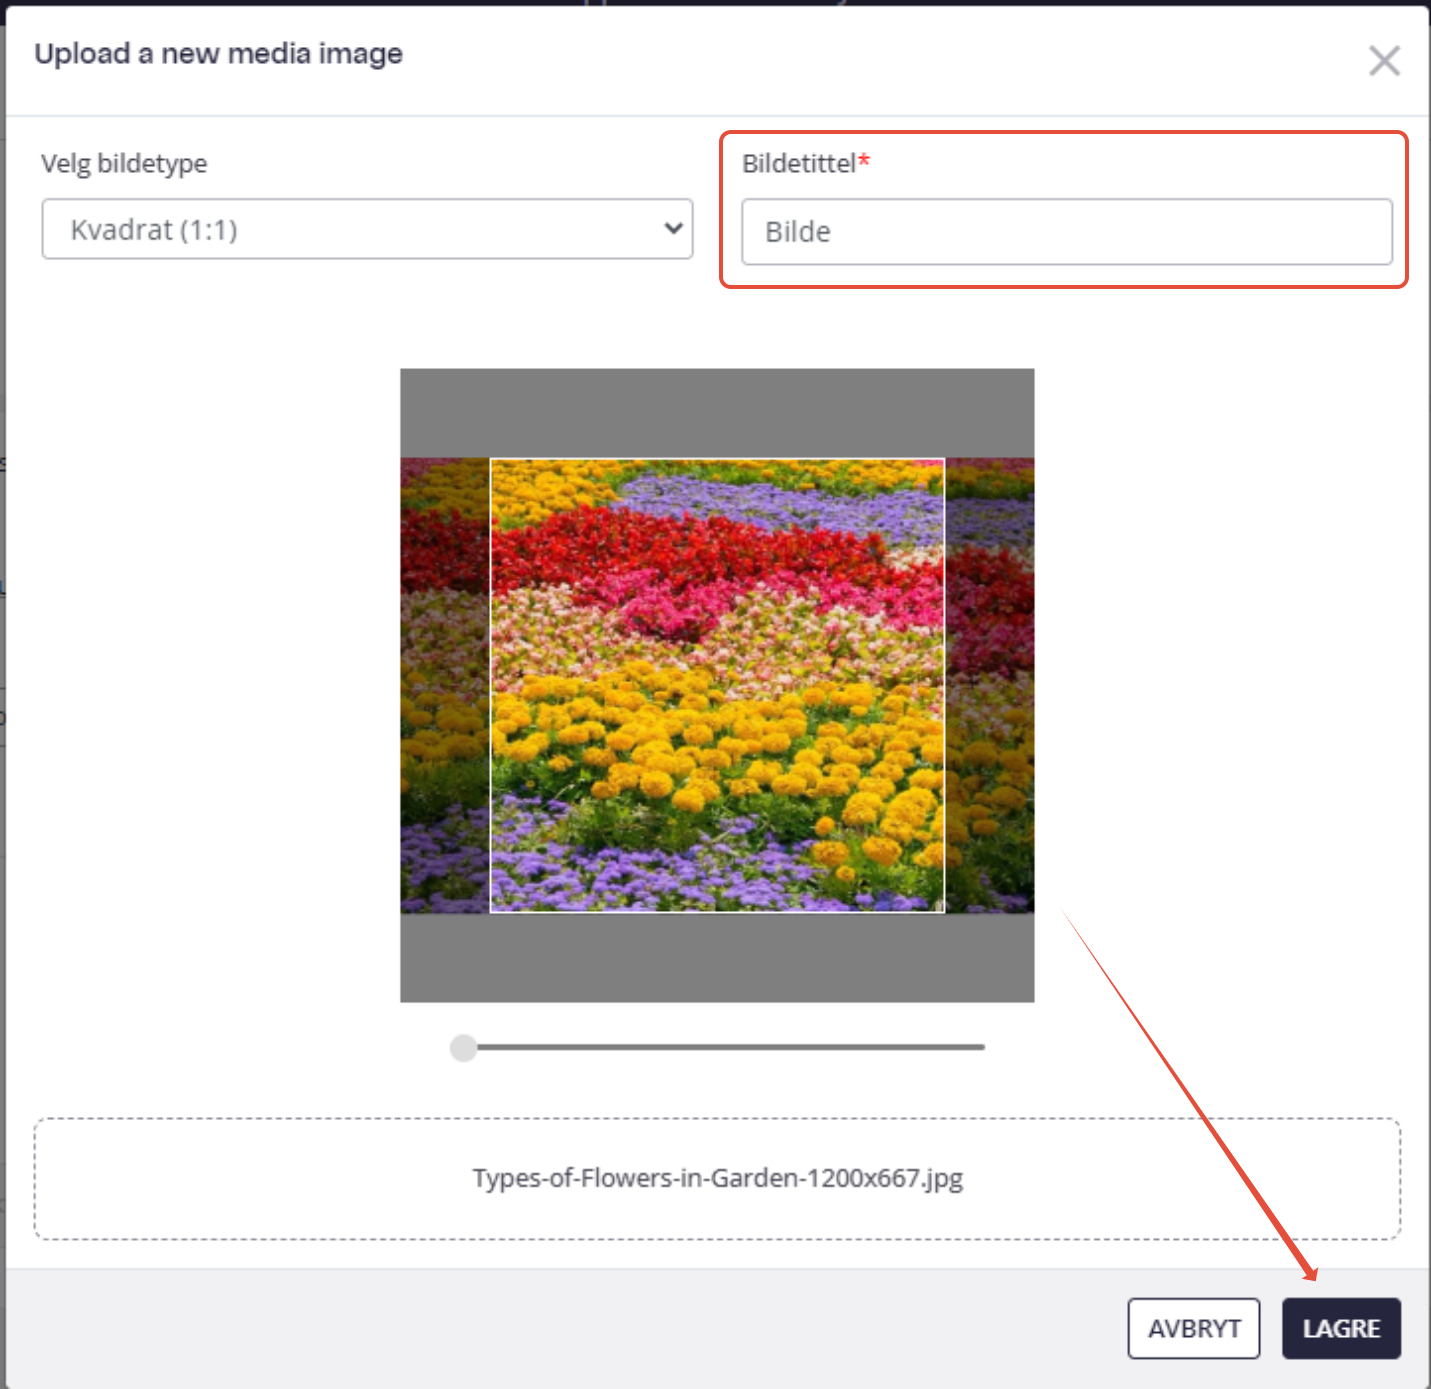Image resolution: width=1431 pixels, height=1389 pixels.
Task: Click the flower image crop area
Action: coord(717,685)
